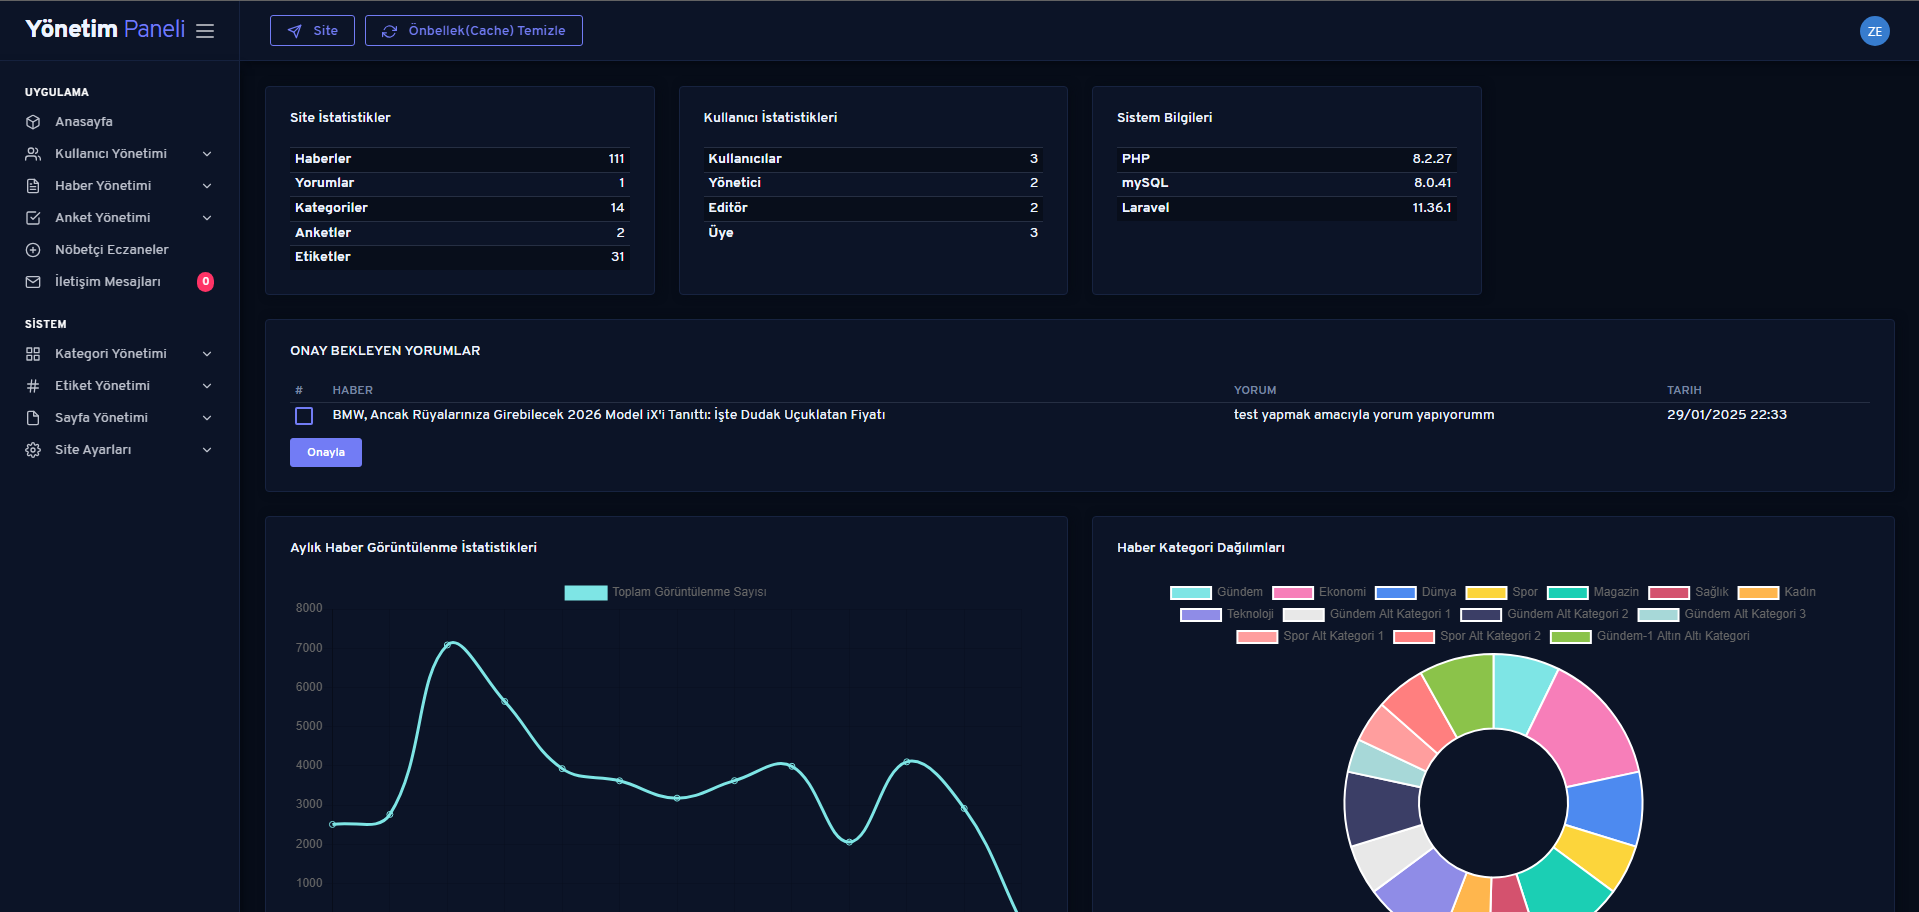Click the Onayla approve button
1919x912 pixels.
click(x=326, y=453)
